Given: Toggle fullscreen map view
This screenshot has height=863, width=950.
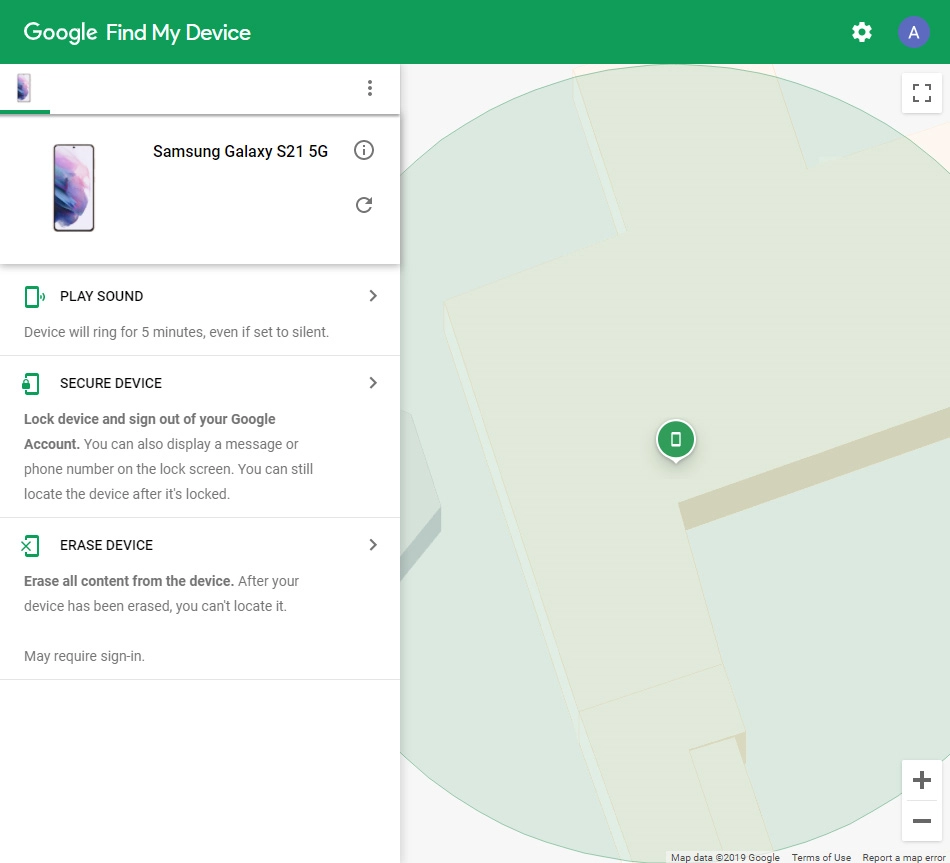Looking at the screenshot, I should click(x=921, y=93).
